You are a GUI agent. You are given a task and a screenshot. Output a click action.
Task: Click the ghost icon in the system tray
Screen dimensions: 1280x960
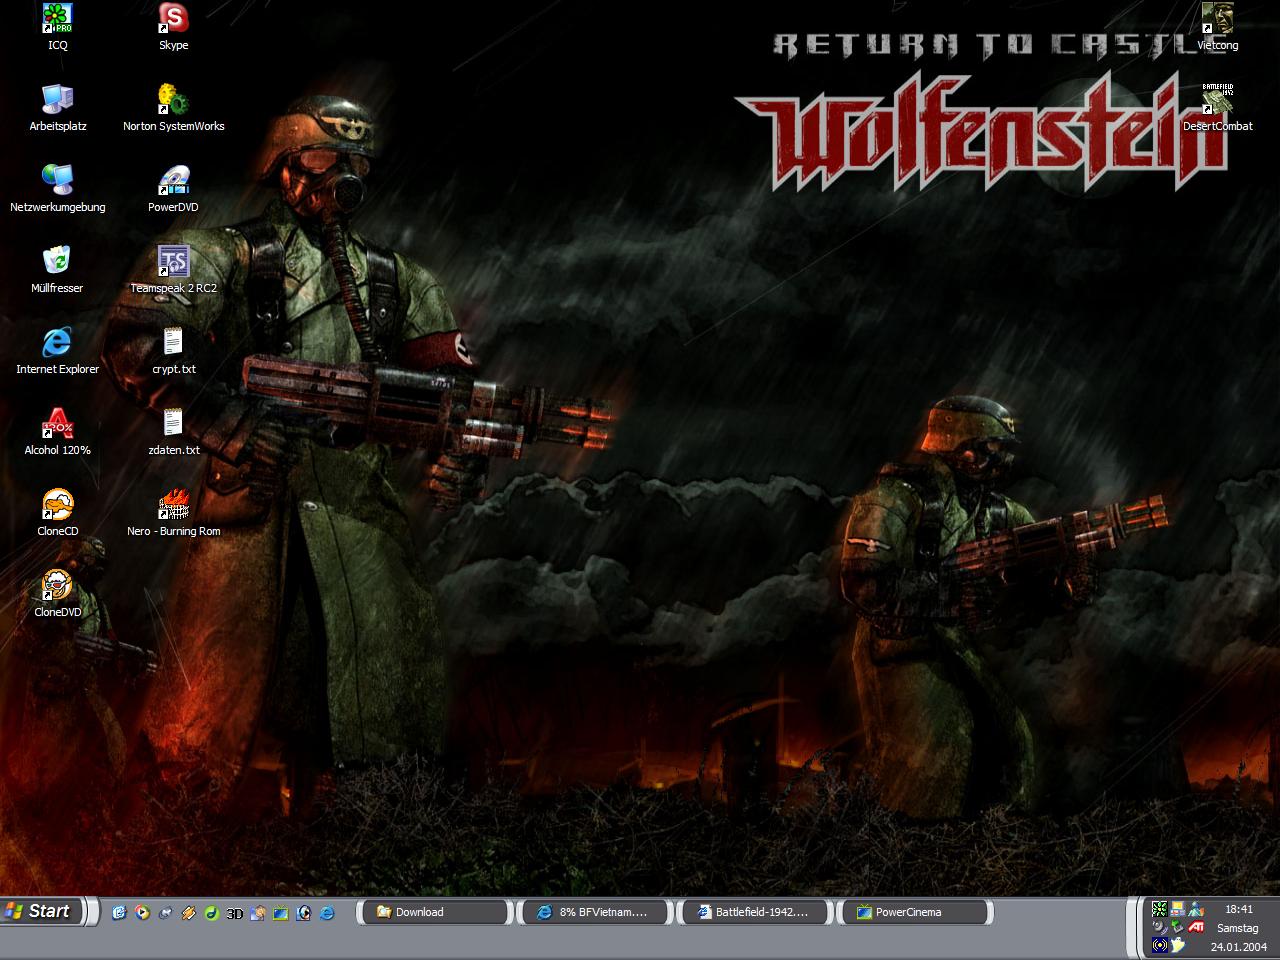tap(1178, 945)
